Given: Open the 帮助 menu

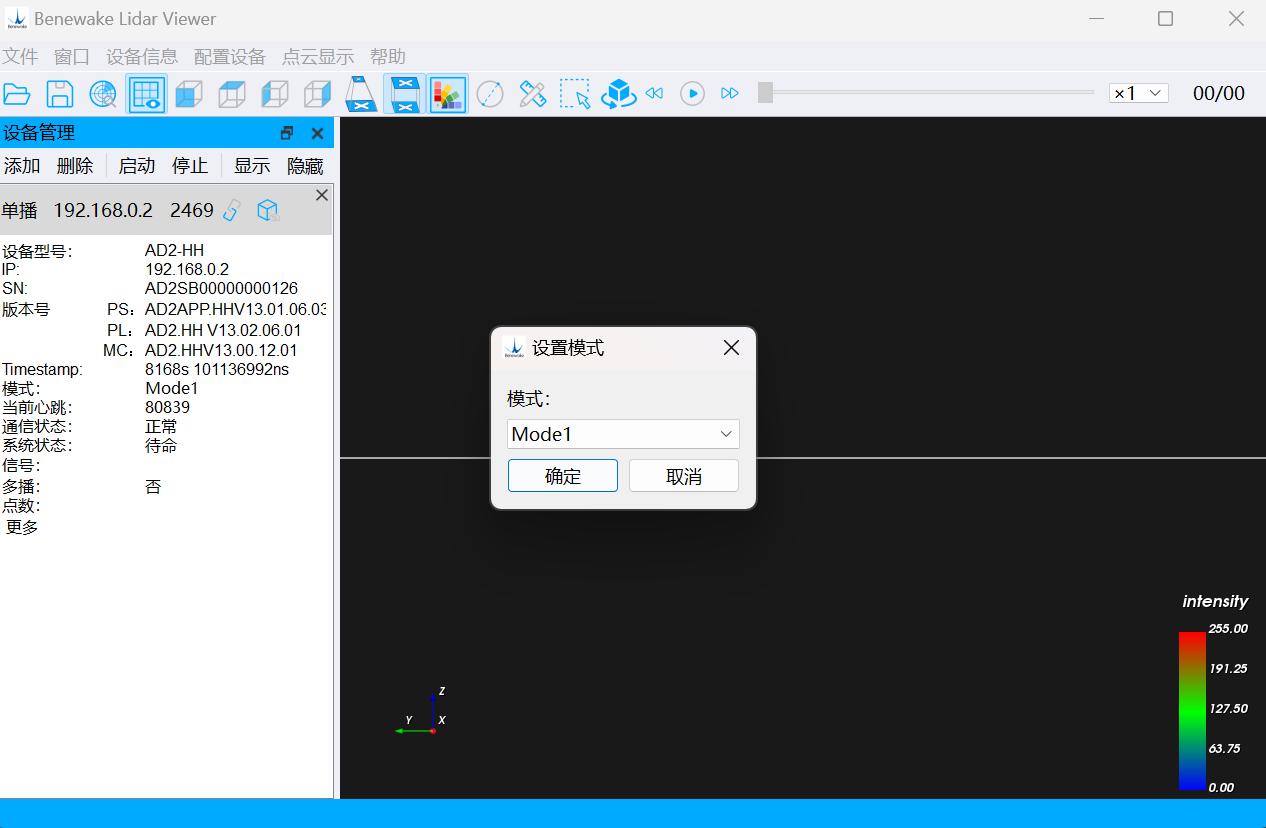Looking at the screenshot, I should (x=388, y=57).
